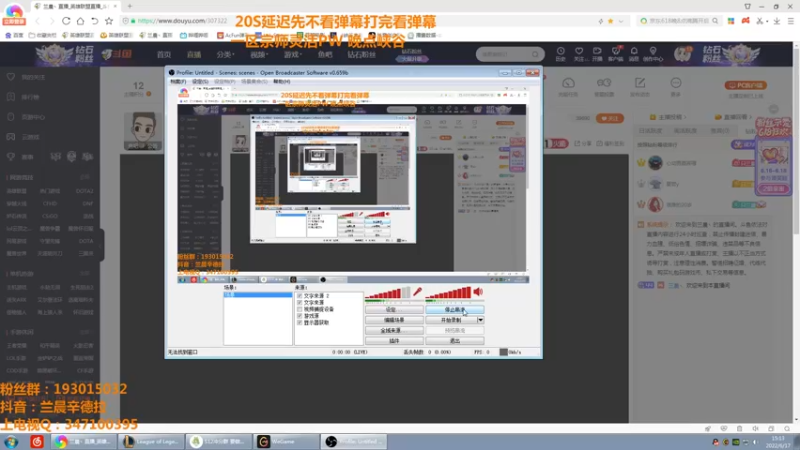Click the OBS stop streaming button

[455, 310]
